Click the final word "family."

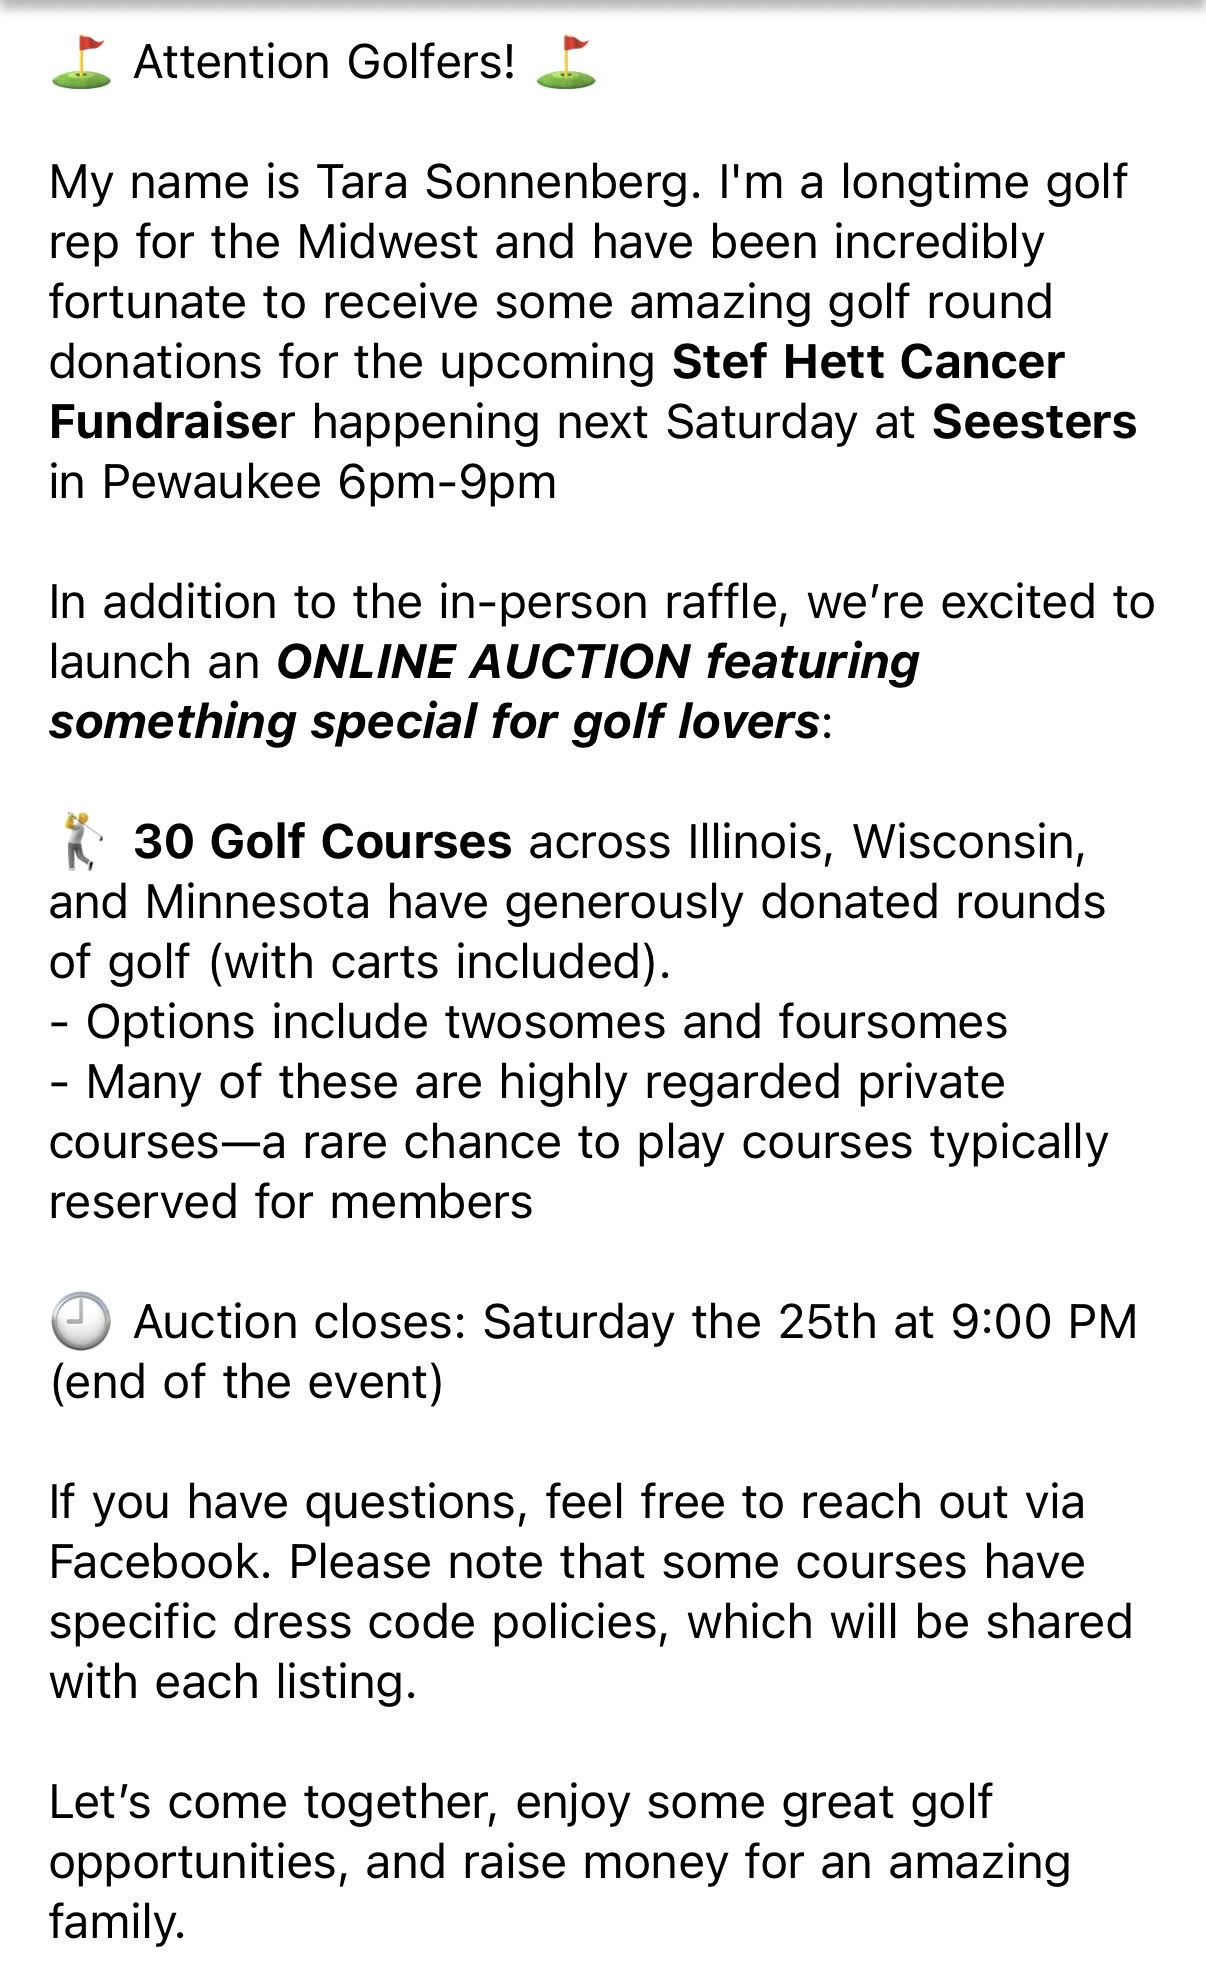click(117, 1922)
